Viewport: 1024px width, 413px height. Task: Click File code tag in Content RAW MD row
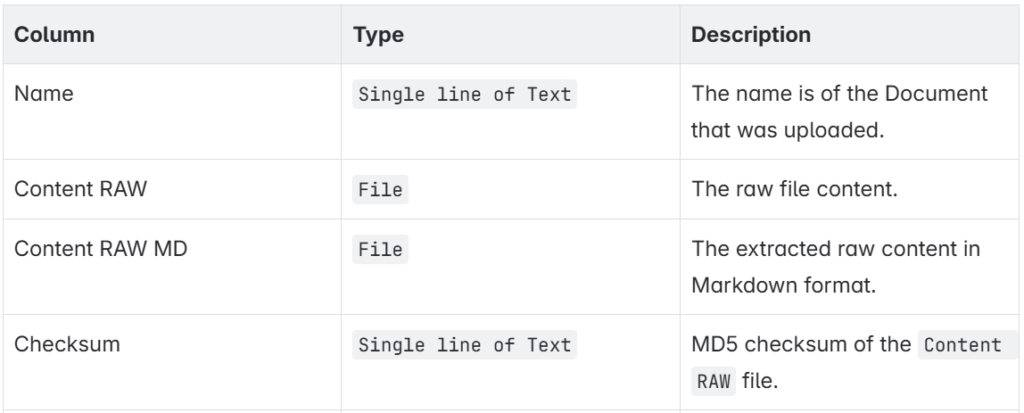coord(380,250)
